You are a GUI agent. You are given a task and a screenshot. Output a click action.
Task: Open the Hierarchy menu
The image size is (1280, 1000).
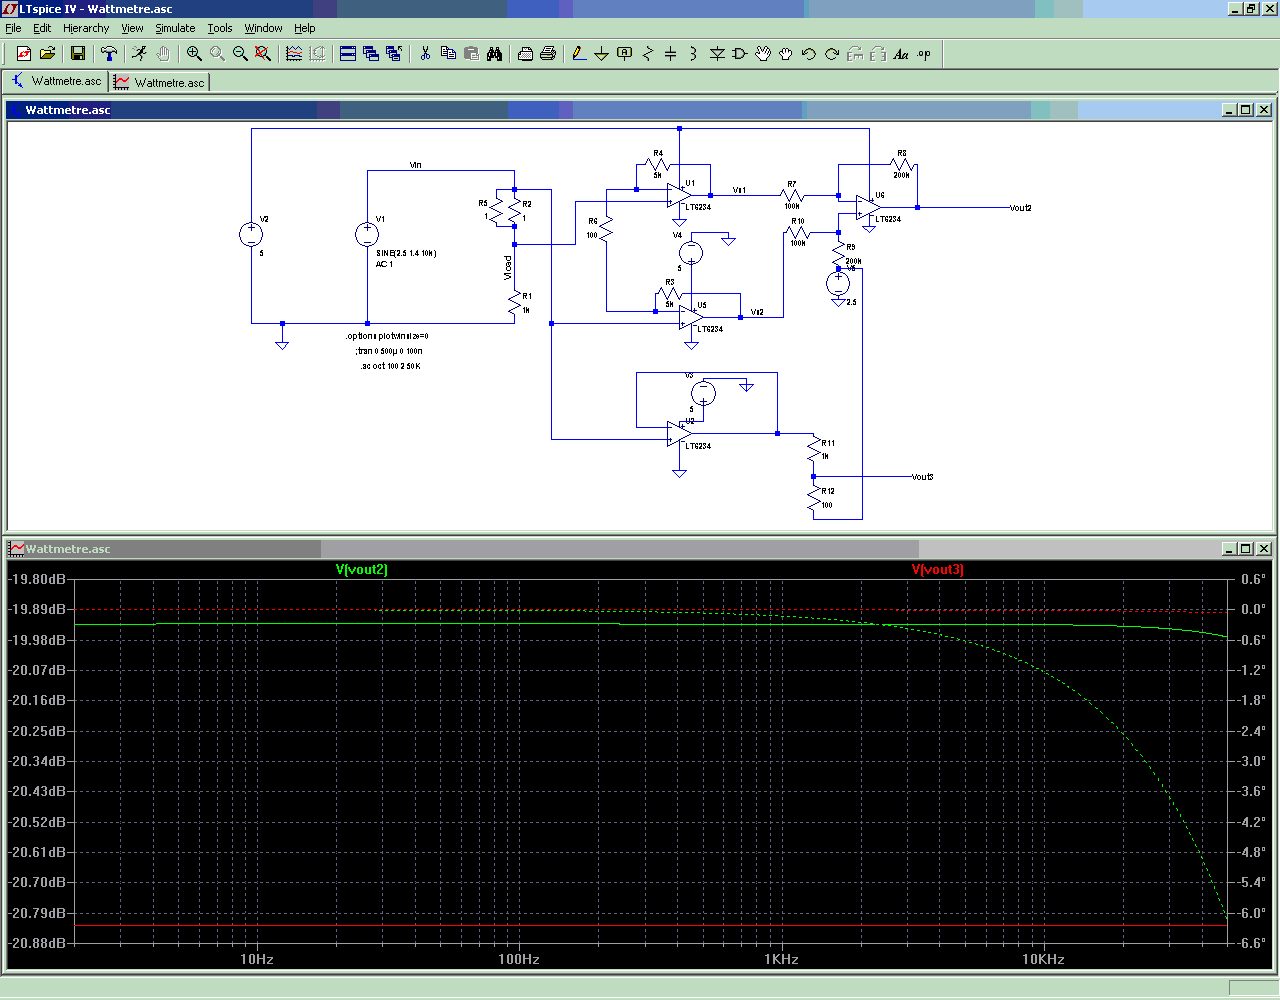86,28
